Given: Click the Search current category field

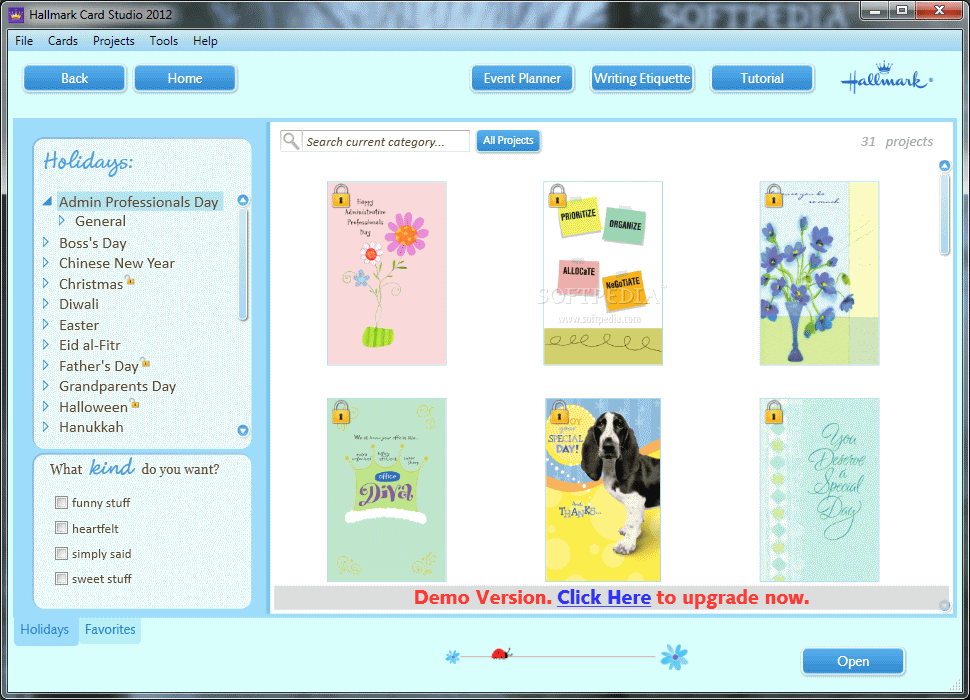Looking at the screenshot, I should coord(385,141).
